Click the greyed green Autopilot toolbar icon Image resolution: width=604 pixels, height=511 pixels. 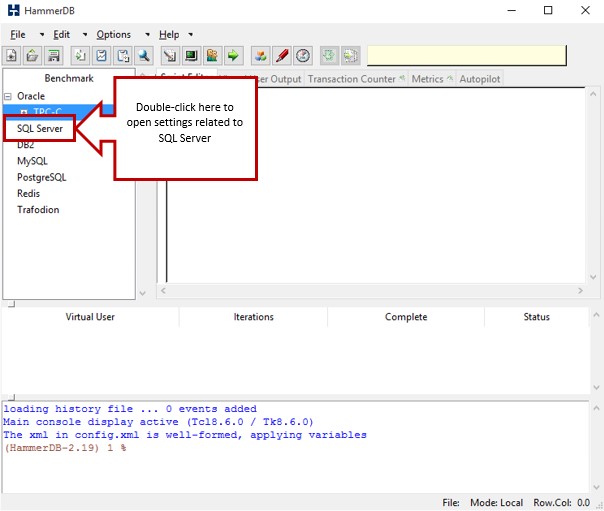pos(329,56)
